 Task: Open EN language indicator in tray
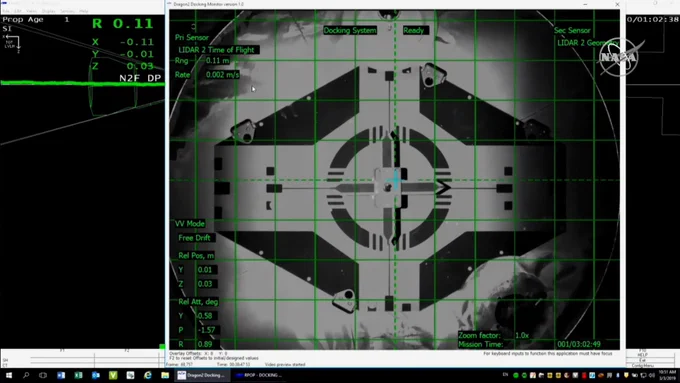pyautogui.click(x=505, y=375)
